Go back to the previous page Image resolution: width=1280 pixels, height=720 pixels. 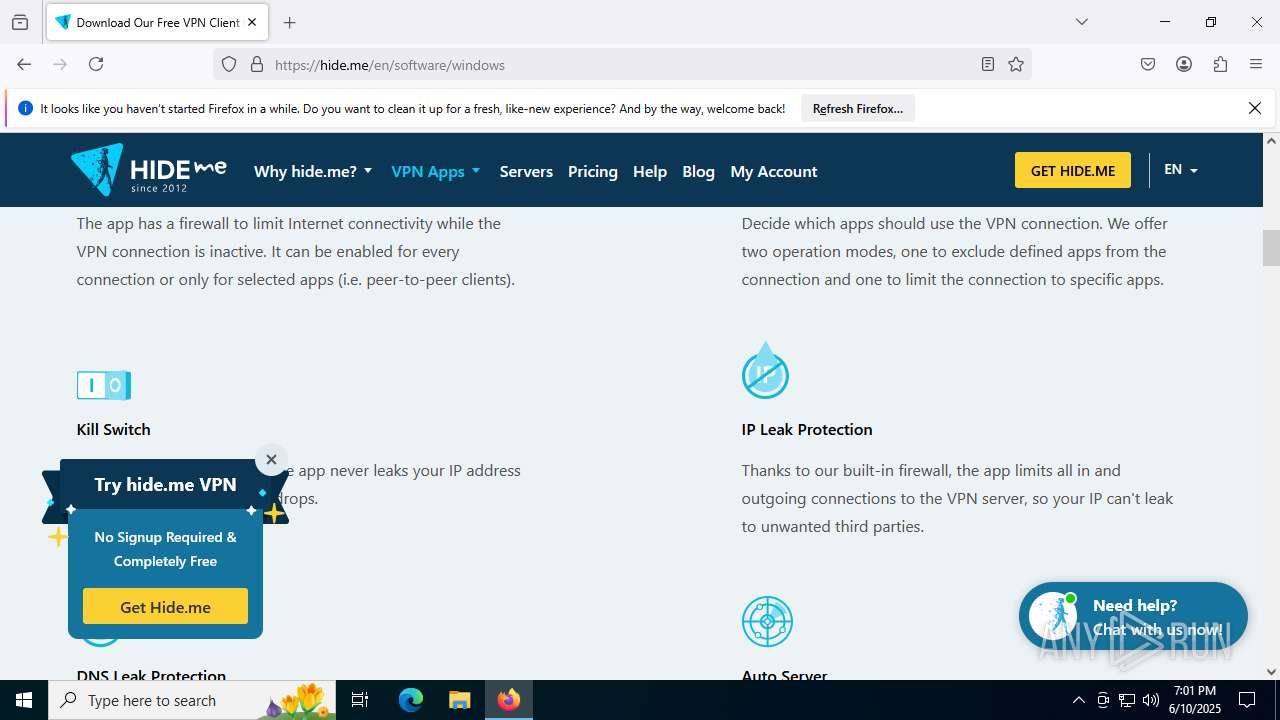coord(24,64)
